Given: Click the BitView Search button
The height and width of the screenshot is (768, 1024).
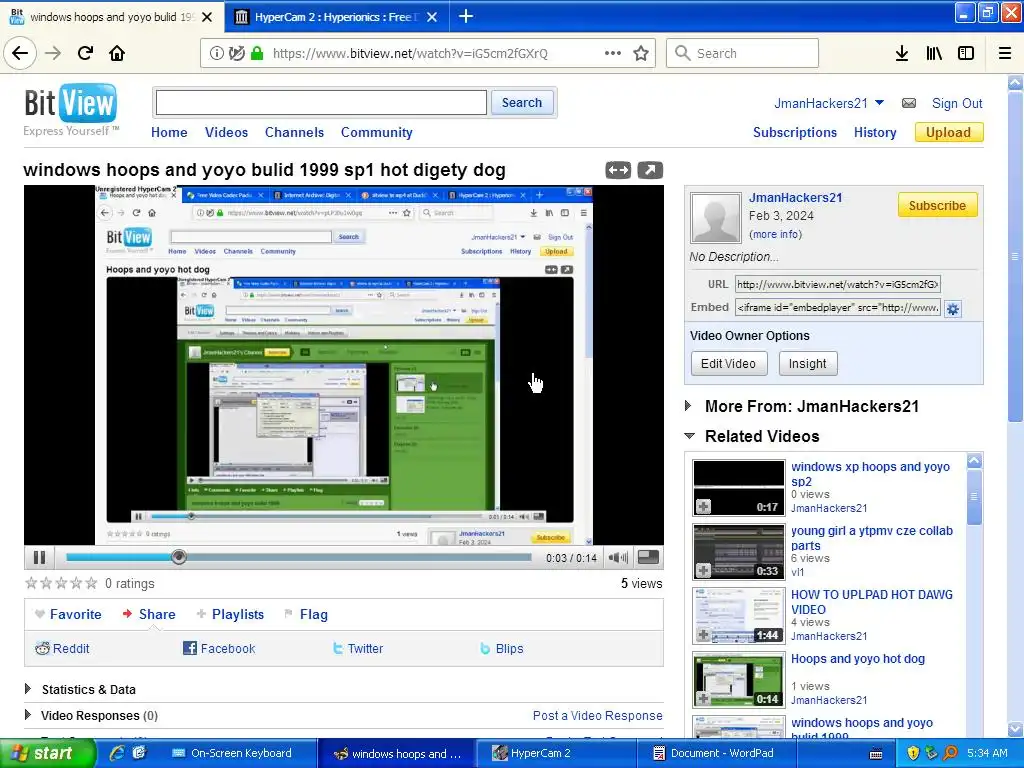Looking at the screenshot, I should point(522,103).
